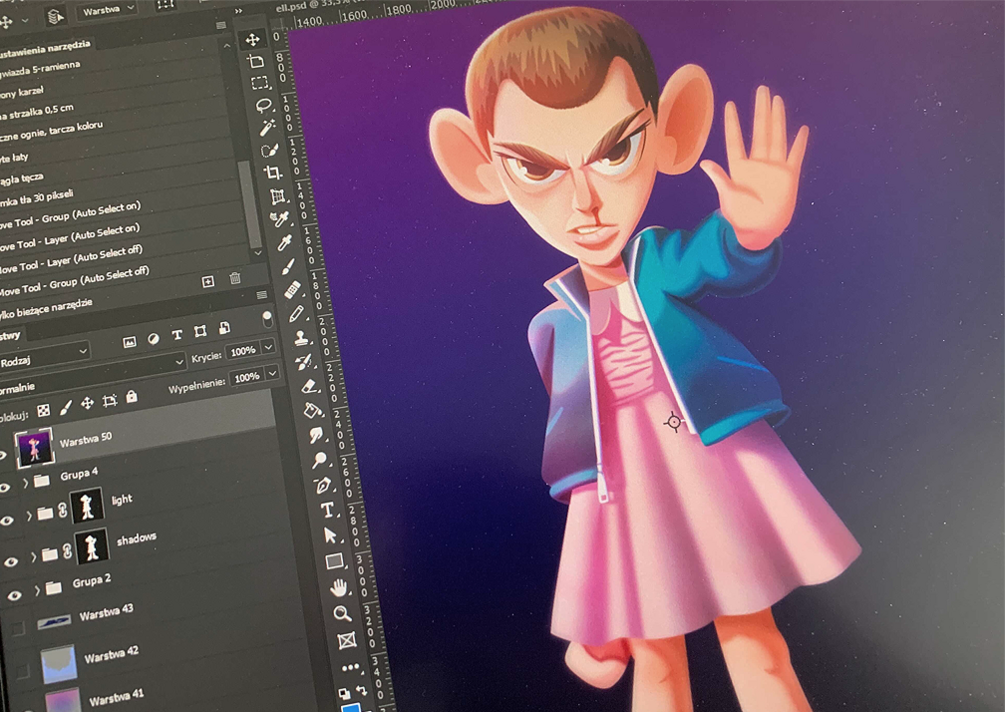Create new tool preset plus icon
Image resolution: width=1005 pixels, height=712 pixels.
point(208,281)
